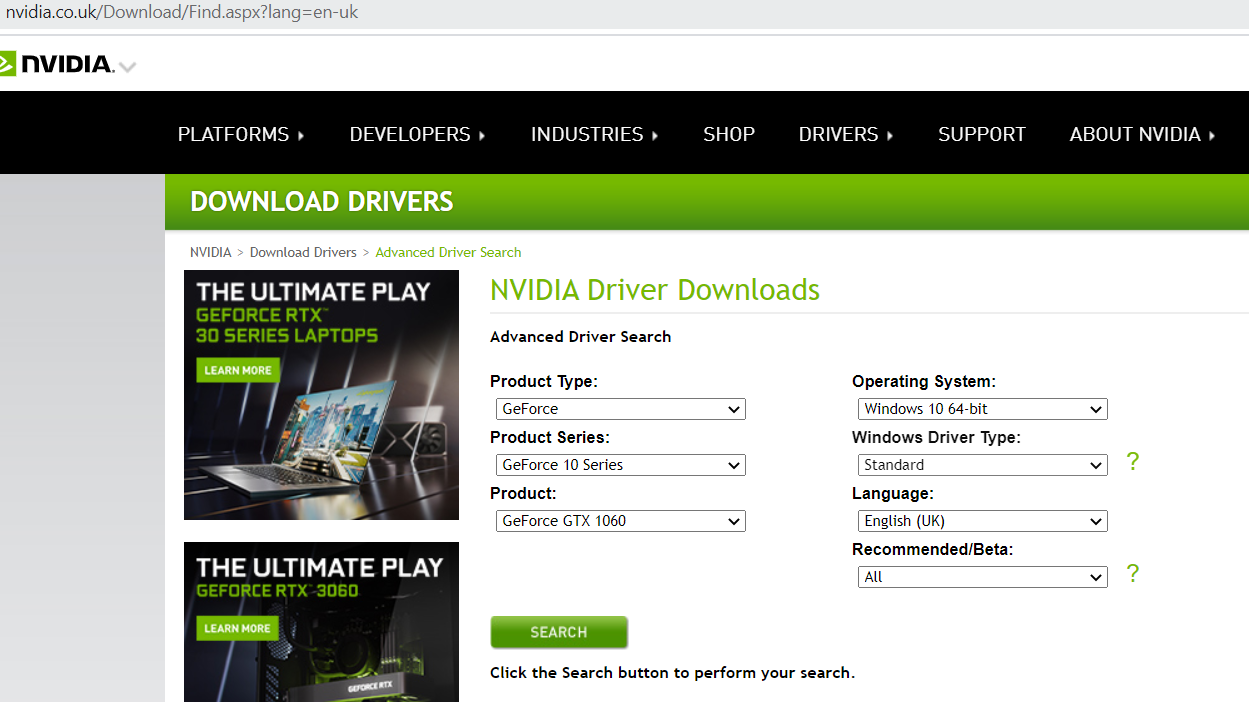Follow the Download Drivers breadcrumb link
The image size is (1249, 702).
coord(303,252)
